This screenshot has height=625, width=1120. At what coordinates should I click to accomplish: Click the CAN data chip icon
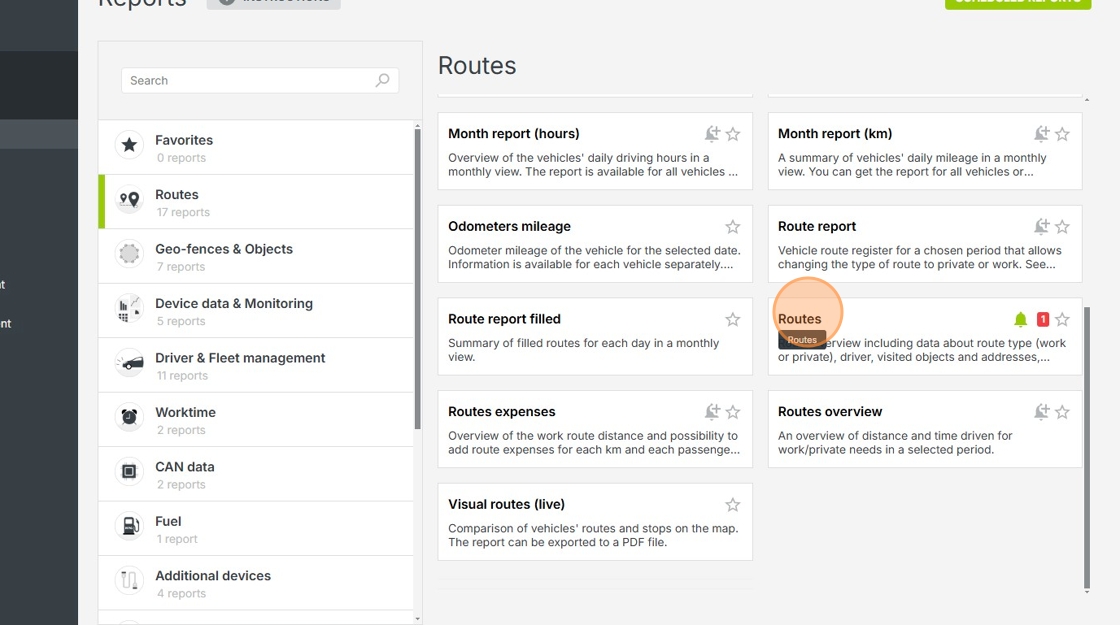[x=129, y=472]
